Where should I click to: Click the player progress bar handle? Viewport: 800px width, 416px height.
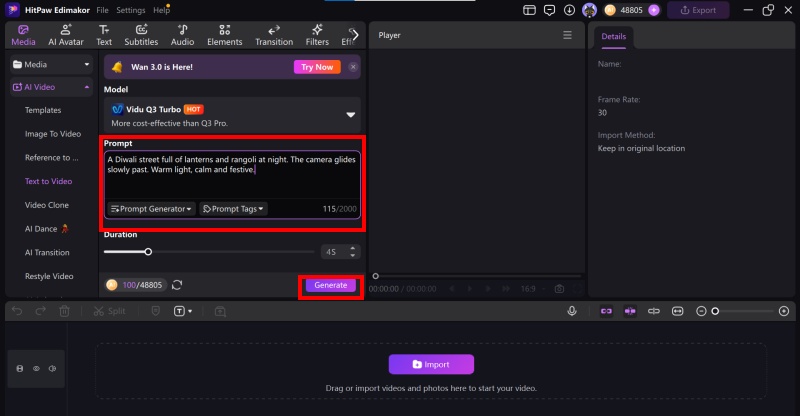pyautogui.click(x=376, y=276)
